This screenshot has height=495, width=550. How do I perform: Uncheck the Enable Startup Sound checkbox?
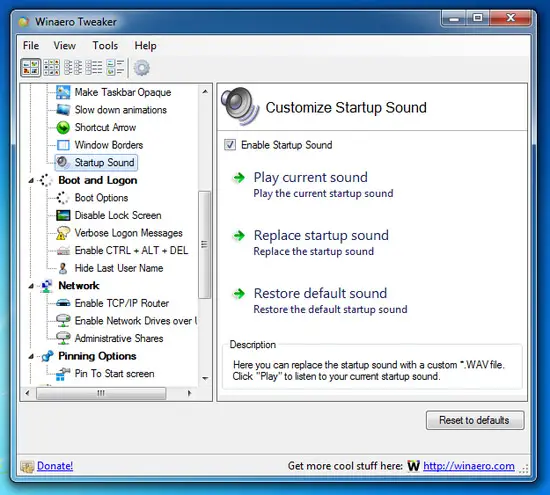pos(230,145)
